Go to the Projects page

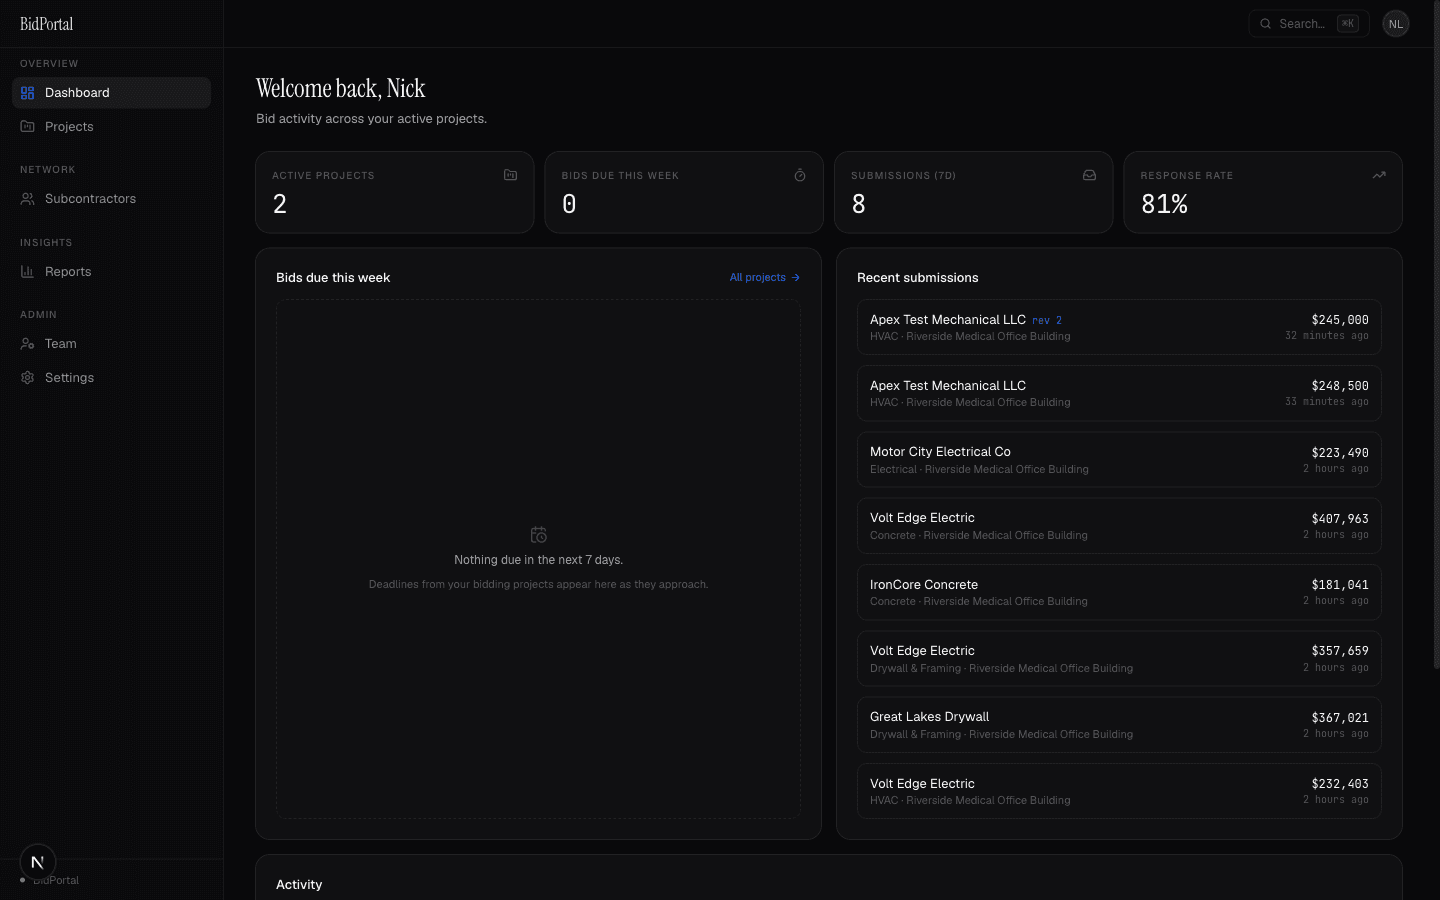click(x=111, y=127)
